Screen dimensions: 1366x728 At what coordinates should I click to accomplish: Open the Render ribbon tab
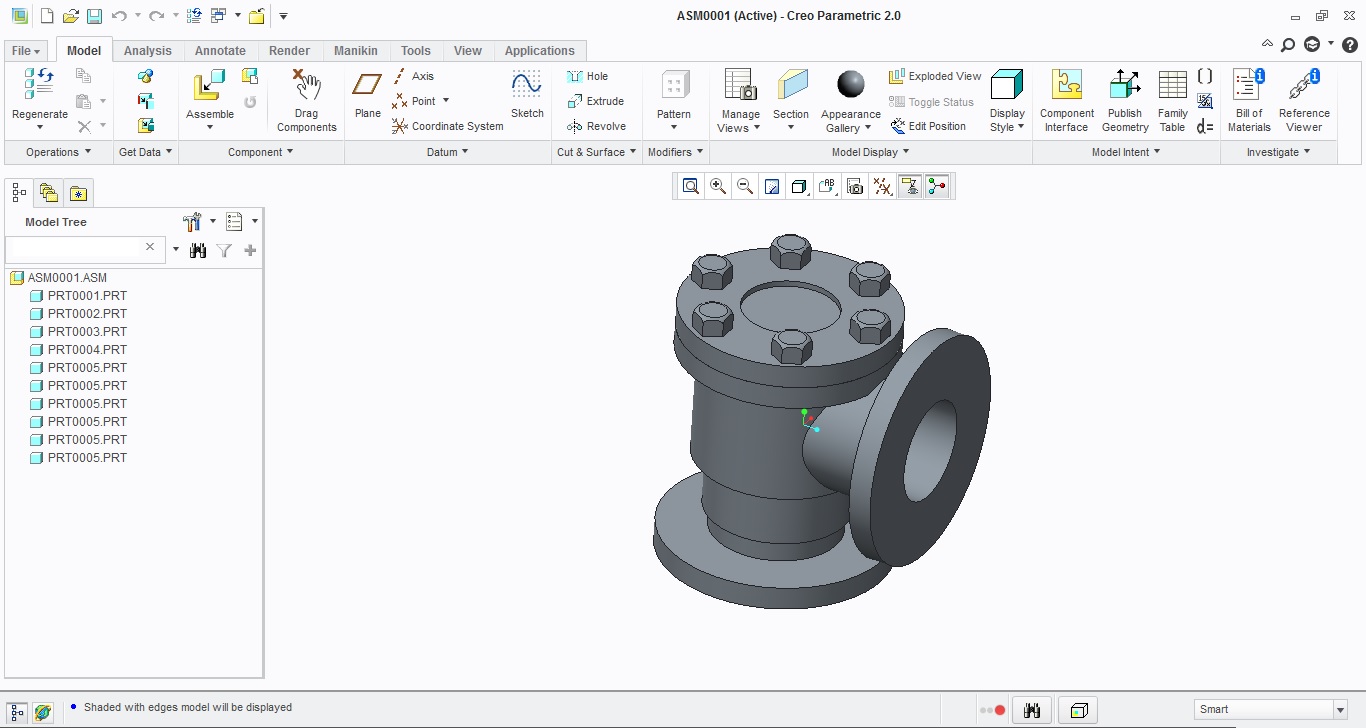point(290,51)
